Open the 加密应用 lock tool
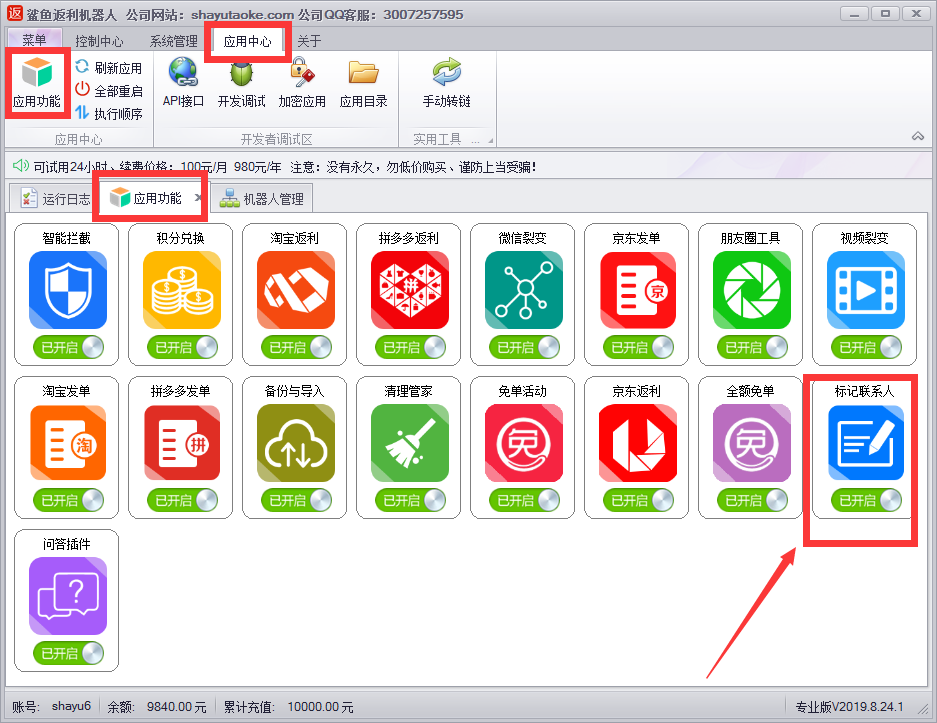The height and width of the screenshot is (723, 937). [x=302, y=83]
